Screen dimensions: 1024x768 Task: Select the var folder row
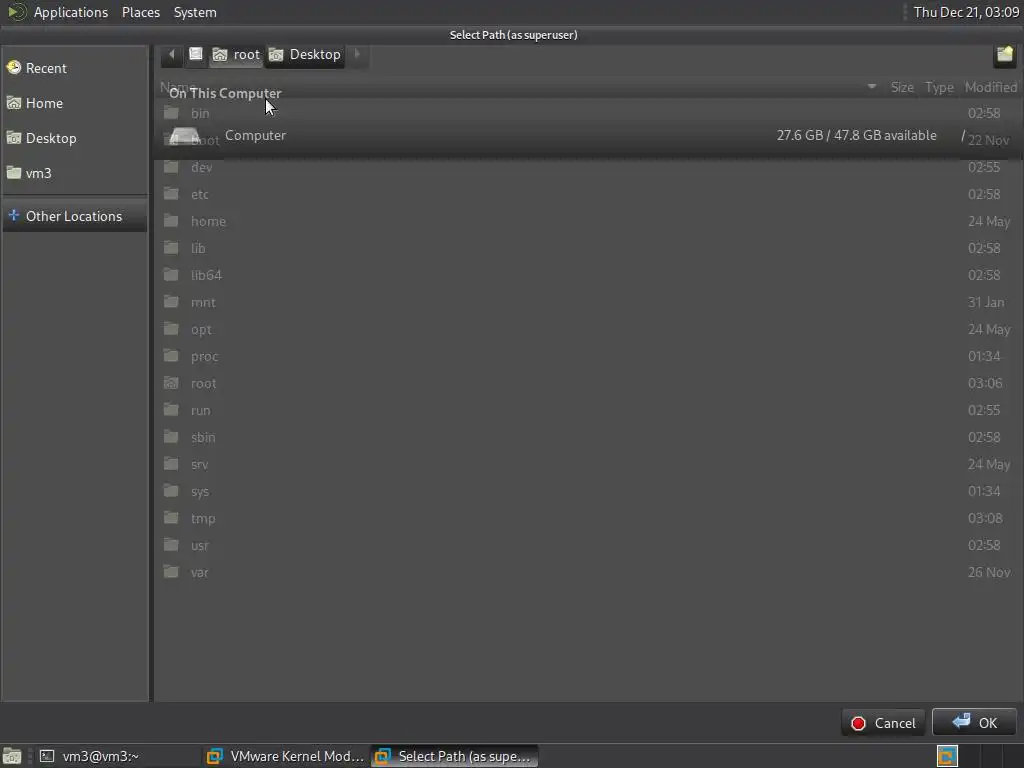[x=589, y=573]
